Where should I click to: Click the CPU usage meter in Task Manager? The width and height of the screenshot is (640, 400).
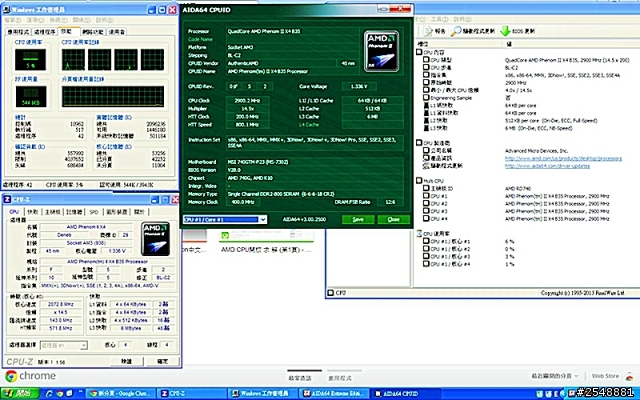[31, 60]
